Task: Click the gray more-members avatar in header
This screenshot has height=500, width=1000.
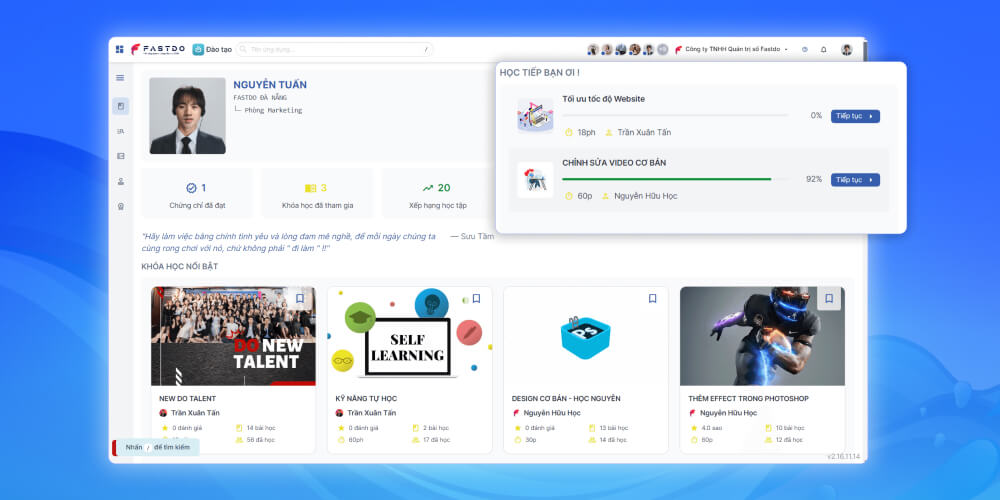Action: pos(663,49)
